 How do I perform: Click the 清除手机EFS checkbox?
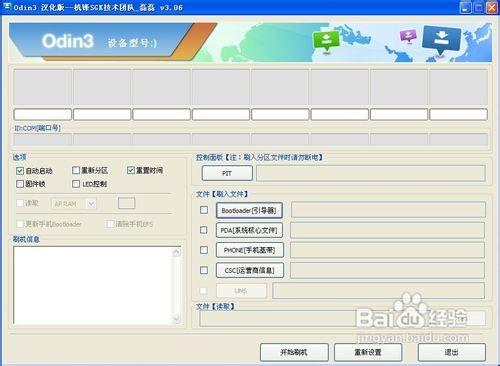point(110,224)
